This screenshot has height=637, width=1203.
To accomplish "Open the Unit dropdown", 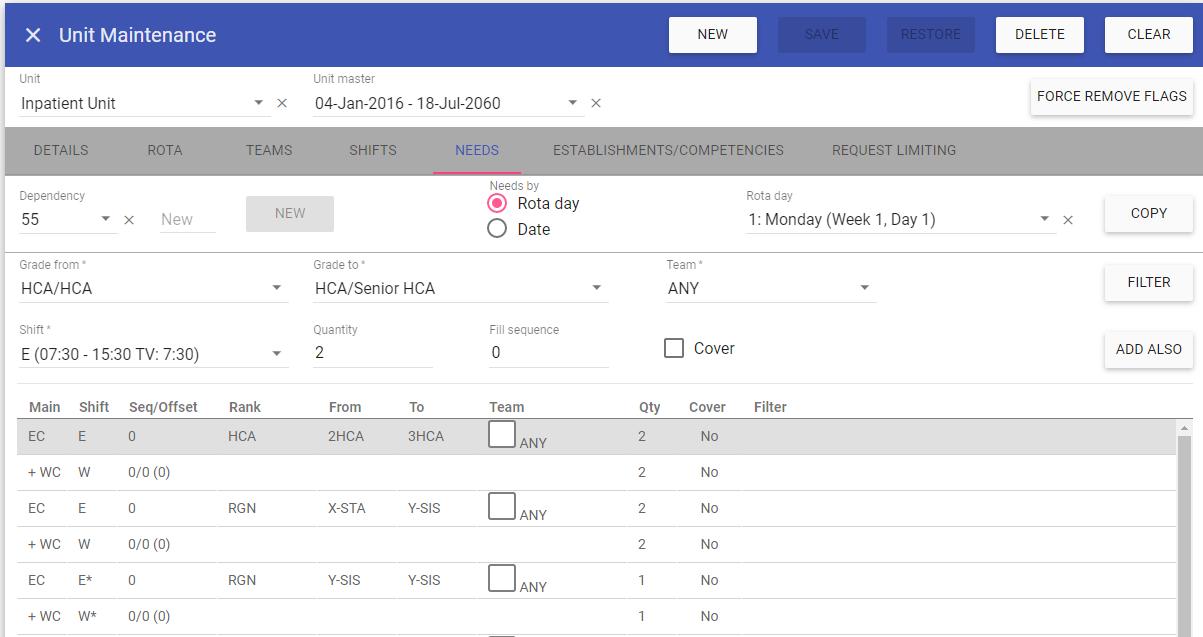I will tap(258, 103).
